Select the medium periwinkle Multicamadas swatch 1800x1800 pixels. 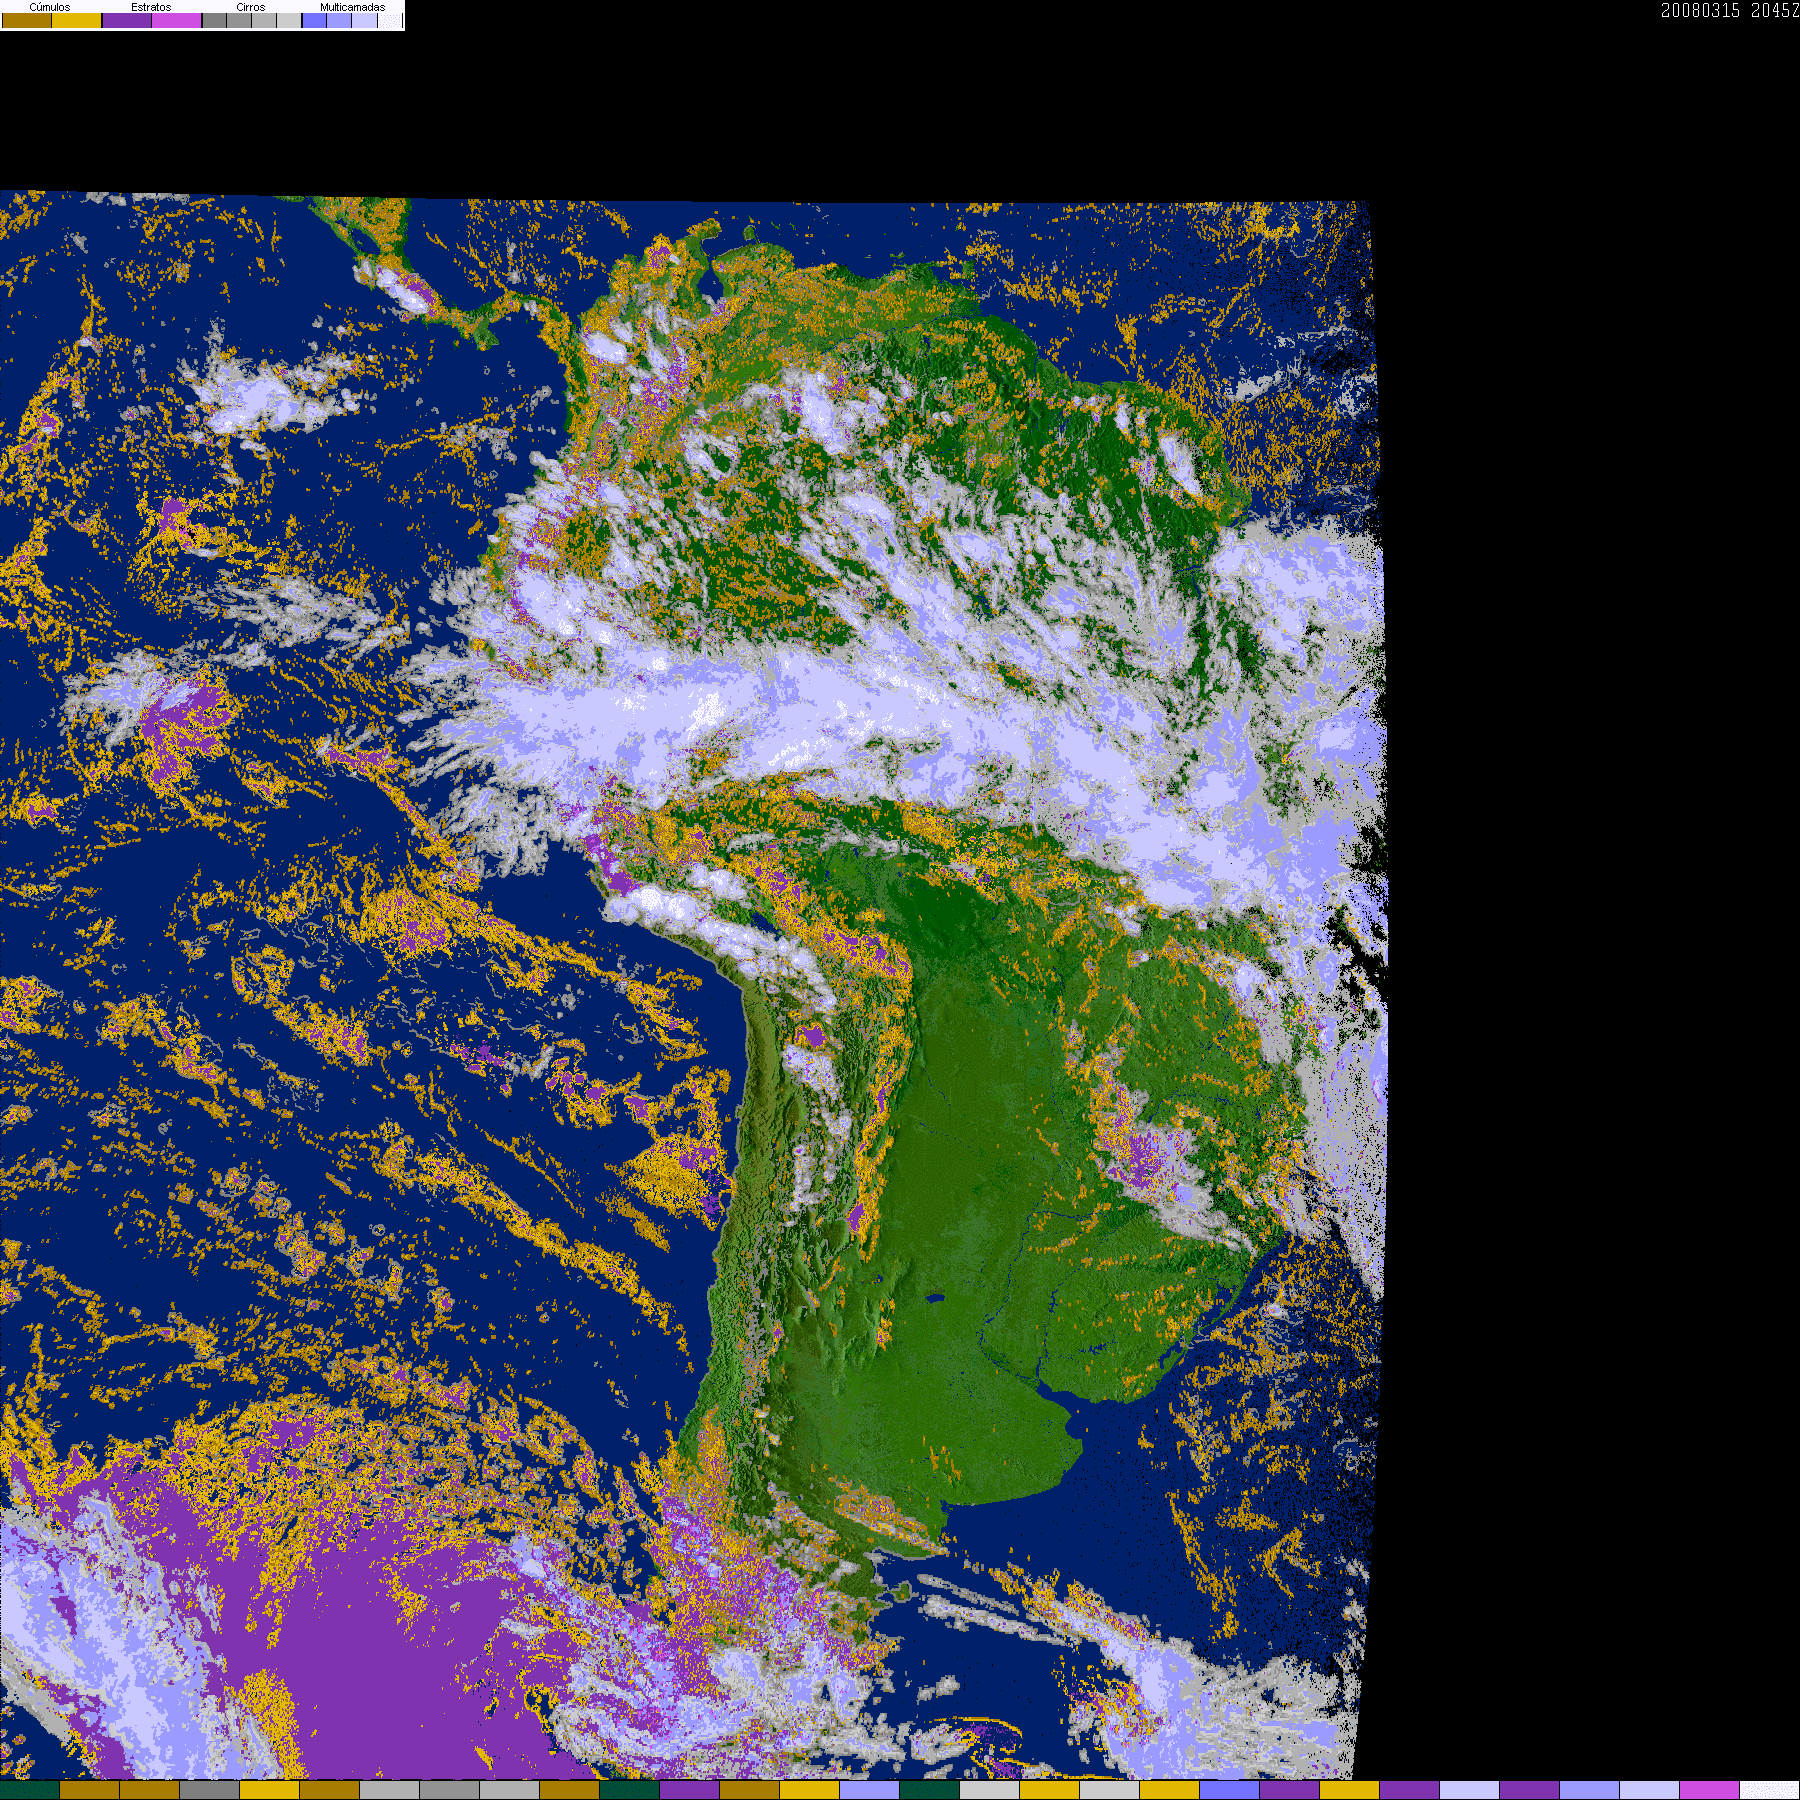(x=339, y=20)
